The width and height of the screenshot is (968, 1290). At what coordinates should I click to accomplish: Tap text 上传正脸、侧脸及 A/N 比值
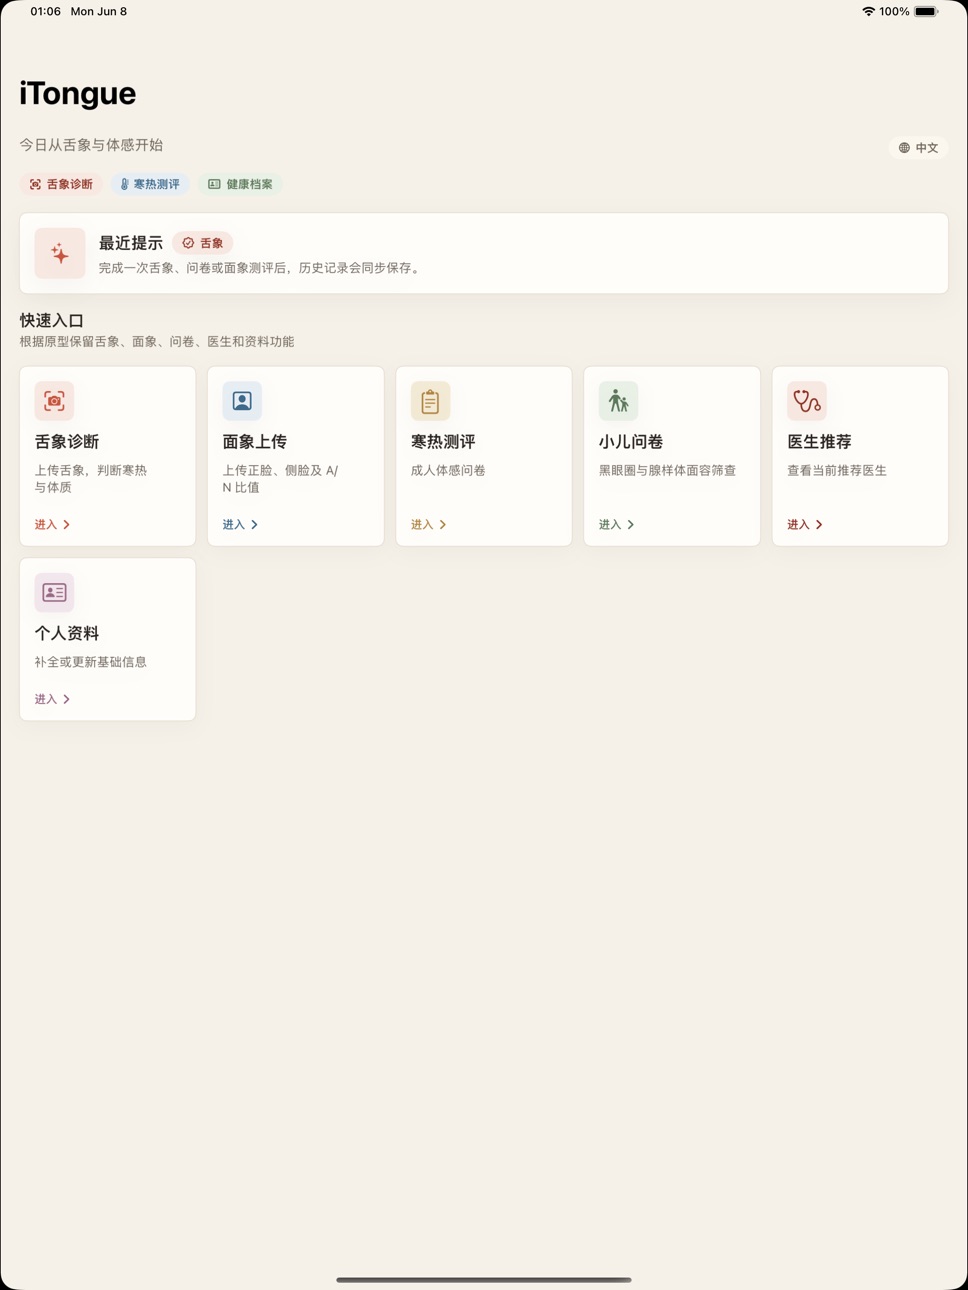(280, 479)
